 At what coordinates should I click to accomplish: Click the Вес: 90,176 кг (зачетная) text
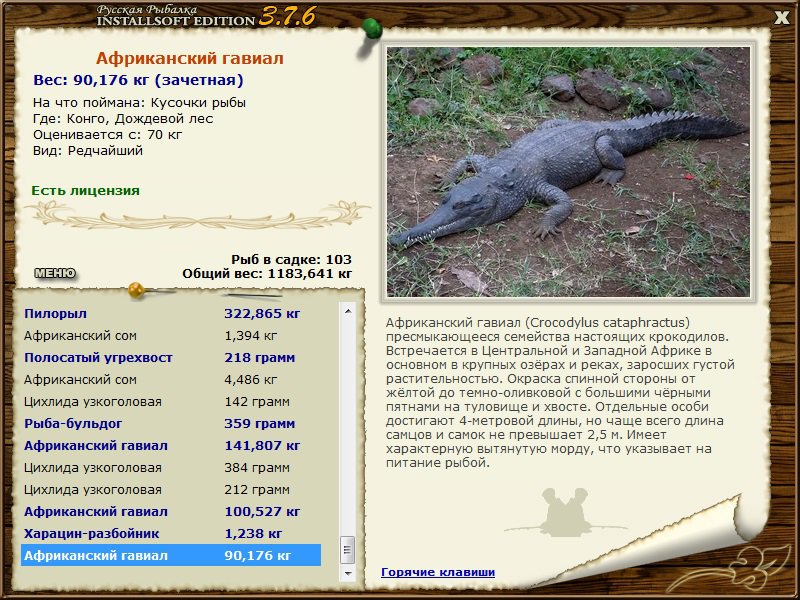coord(138,80)
